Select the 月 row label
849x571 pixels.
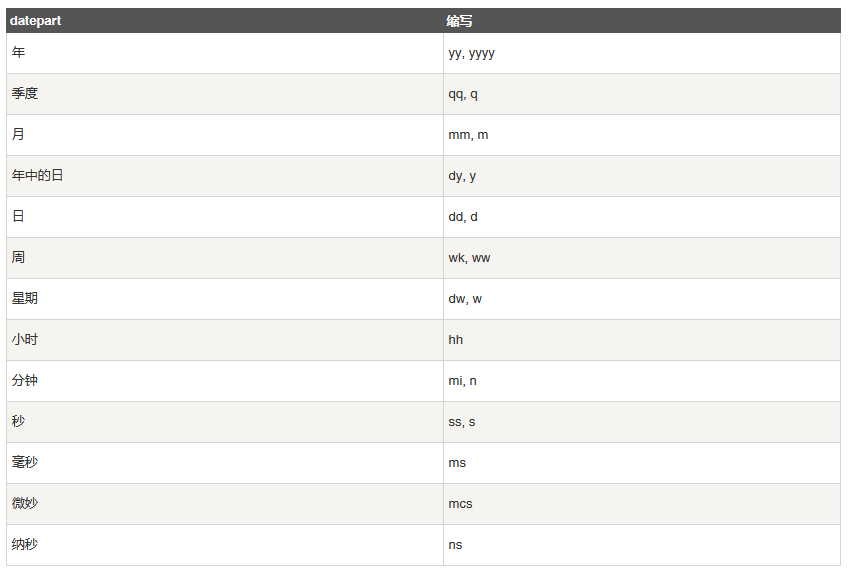click(x=19, y=135)
